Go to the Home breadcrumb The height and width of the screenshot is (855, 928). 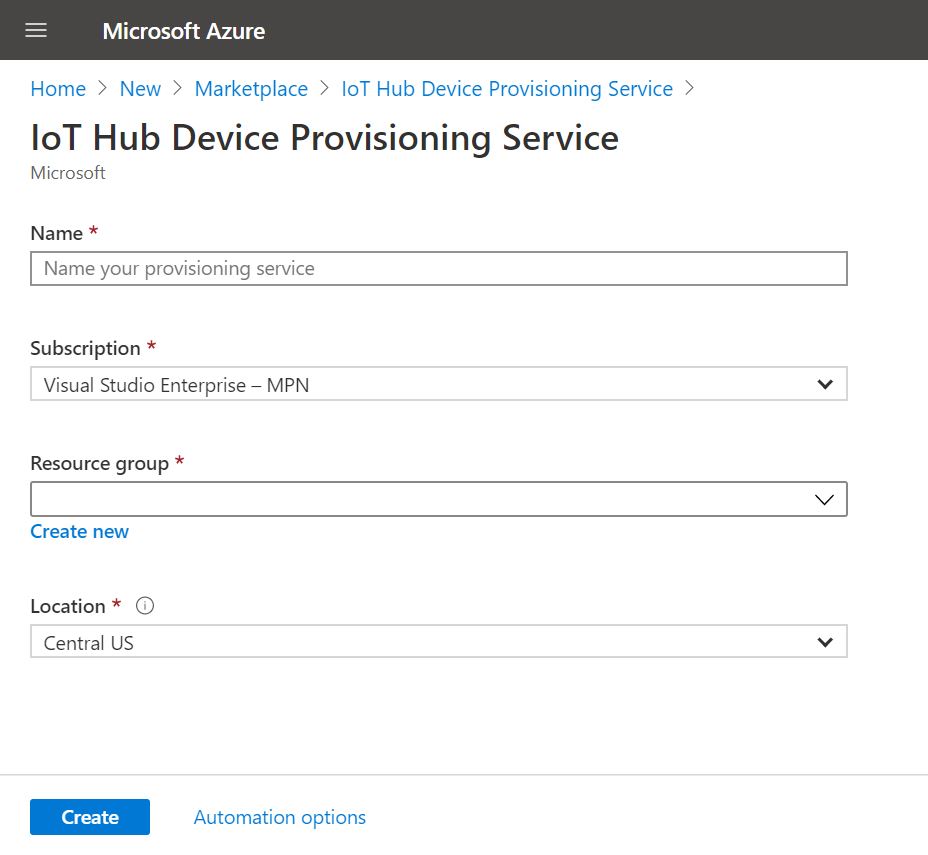(58, 89)
